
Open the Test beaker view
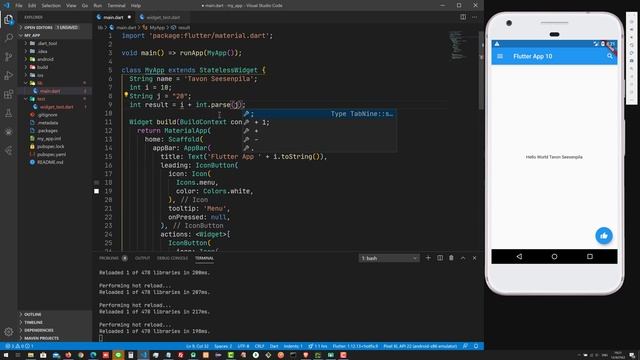(x=9, y=113)
